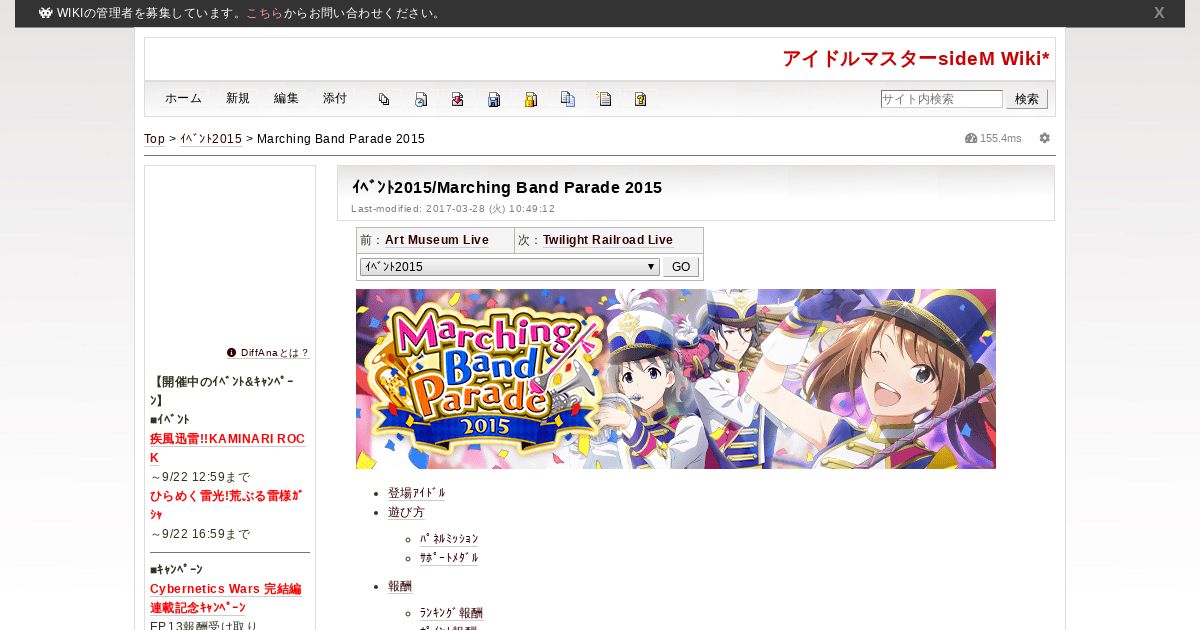This screenshot has width=1200, height=630.
Task: Click the yellow padlock freeze icon
Action: [531, 99]
